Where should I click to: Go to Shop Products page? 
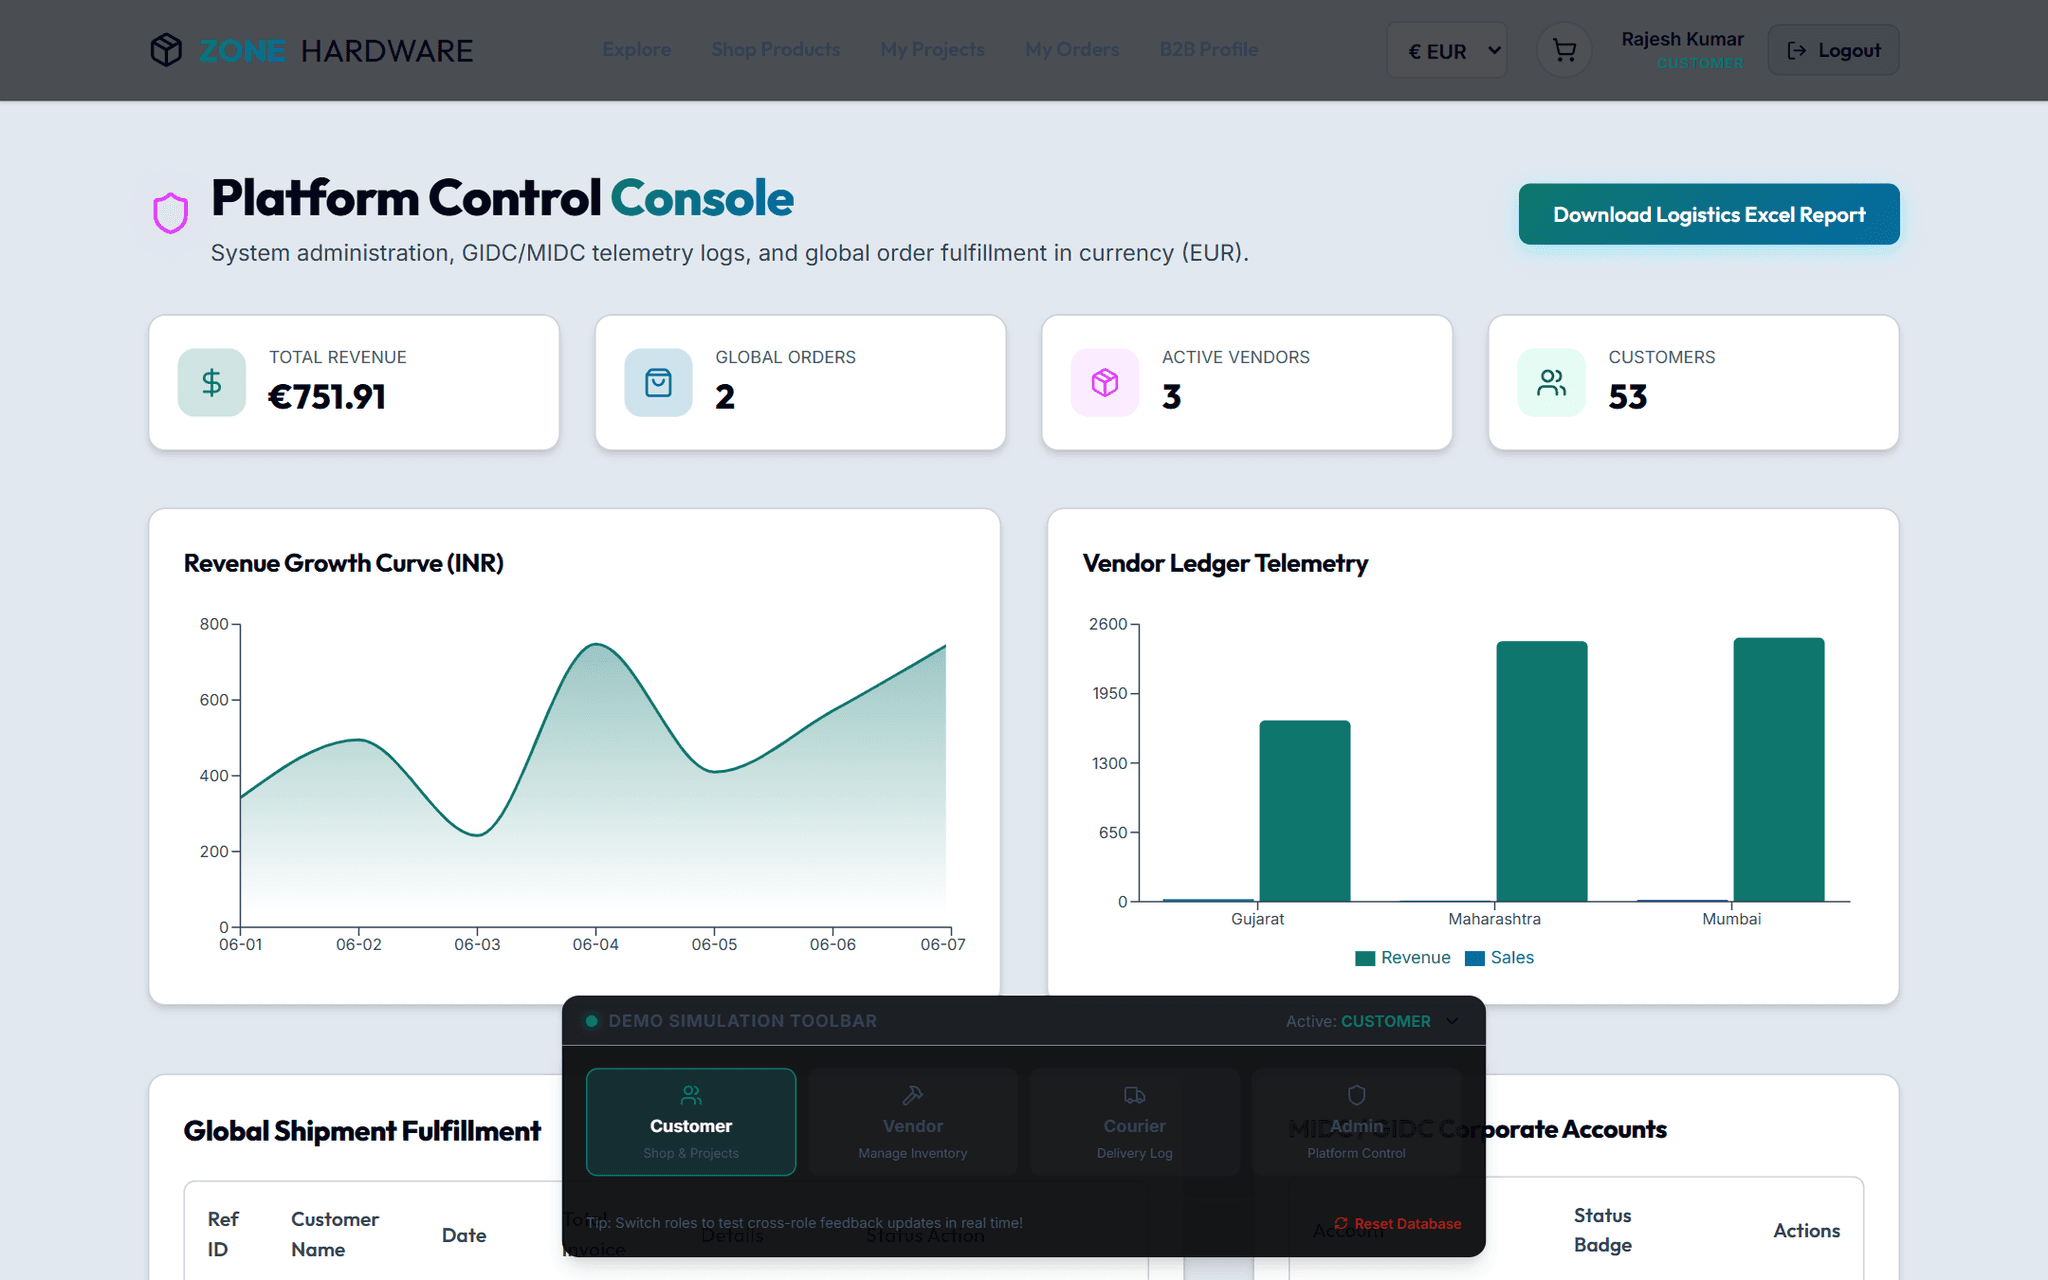(x=776, y=50)
